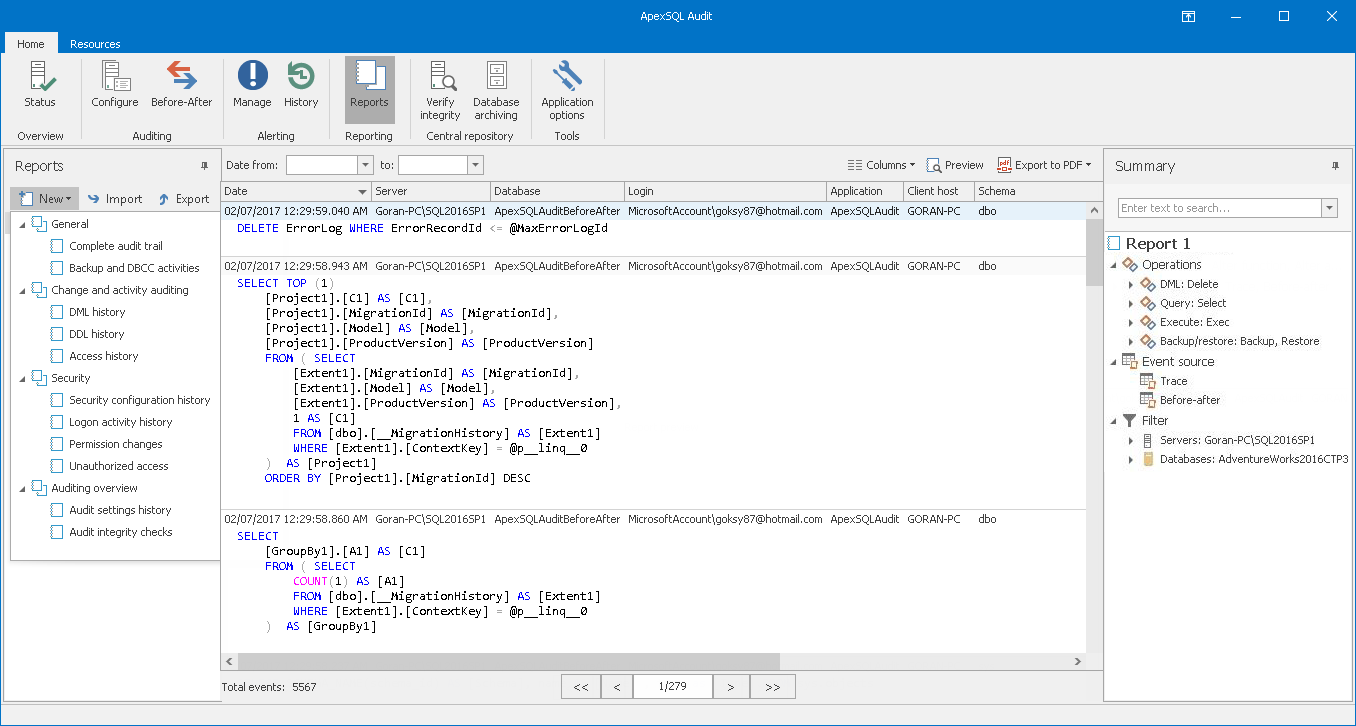Select Logon activity history report
This screenshot has height=726, width=1356.
(121, 422)
